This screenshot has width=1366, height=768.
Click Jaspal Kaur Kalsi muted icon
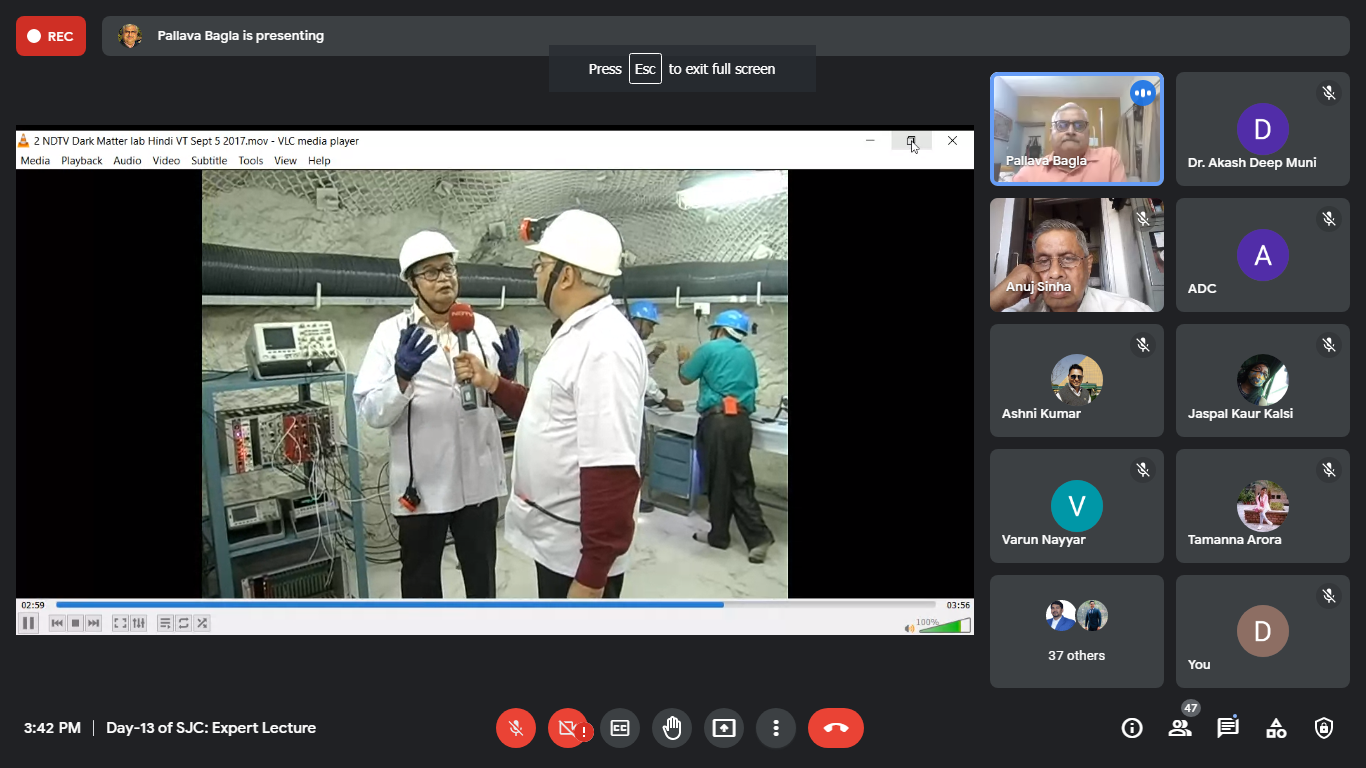click(1329, 344)
